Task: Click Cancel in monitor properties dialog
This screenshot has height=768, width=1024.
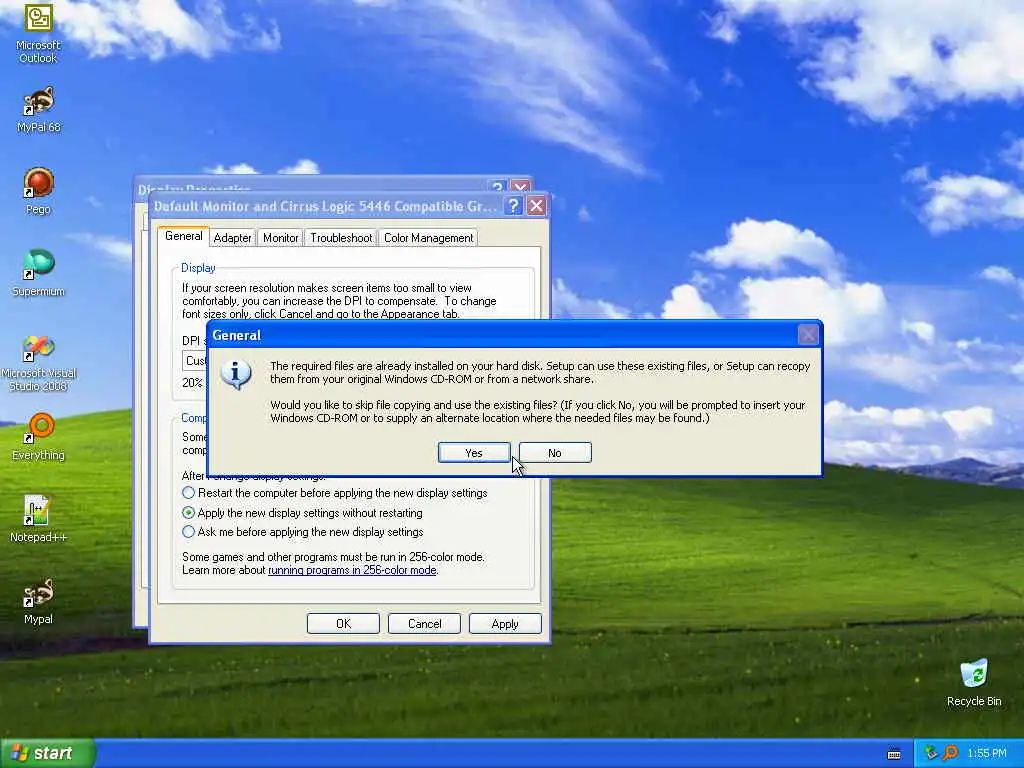Action: point(424,624)
